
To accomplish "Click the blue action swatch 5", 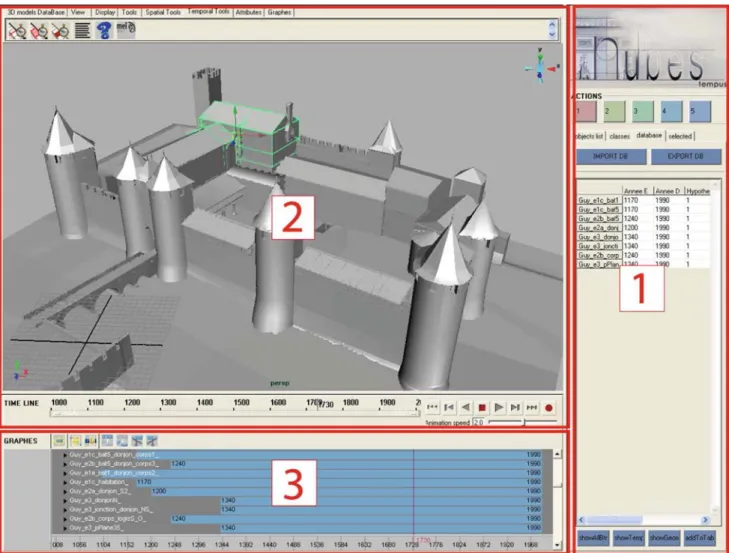I will [x=700, y=112].
